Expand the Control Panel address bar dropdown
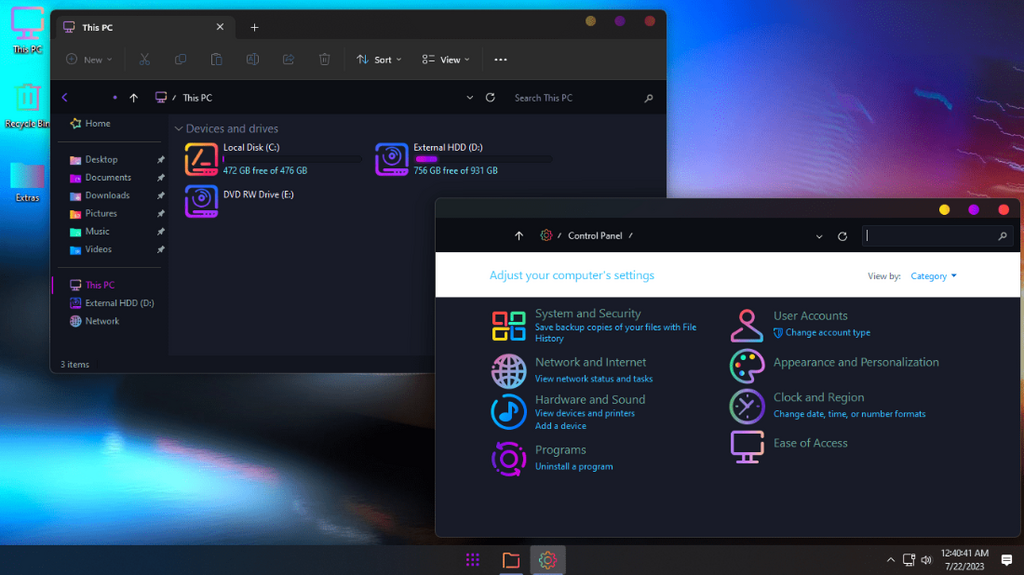Image resolution: width=1024 pixels, height=575 pixels. point(819,237)
